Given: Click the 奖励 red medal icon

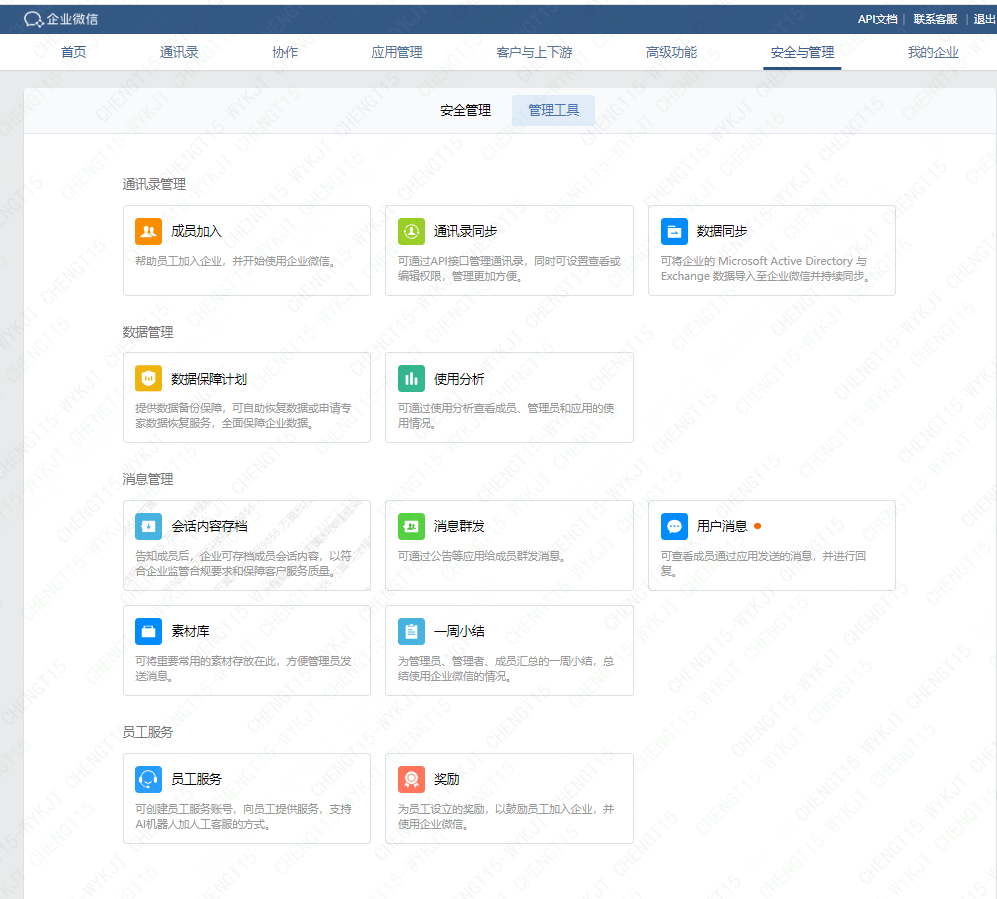Looking at the screenshot, I should pos(411,779).
